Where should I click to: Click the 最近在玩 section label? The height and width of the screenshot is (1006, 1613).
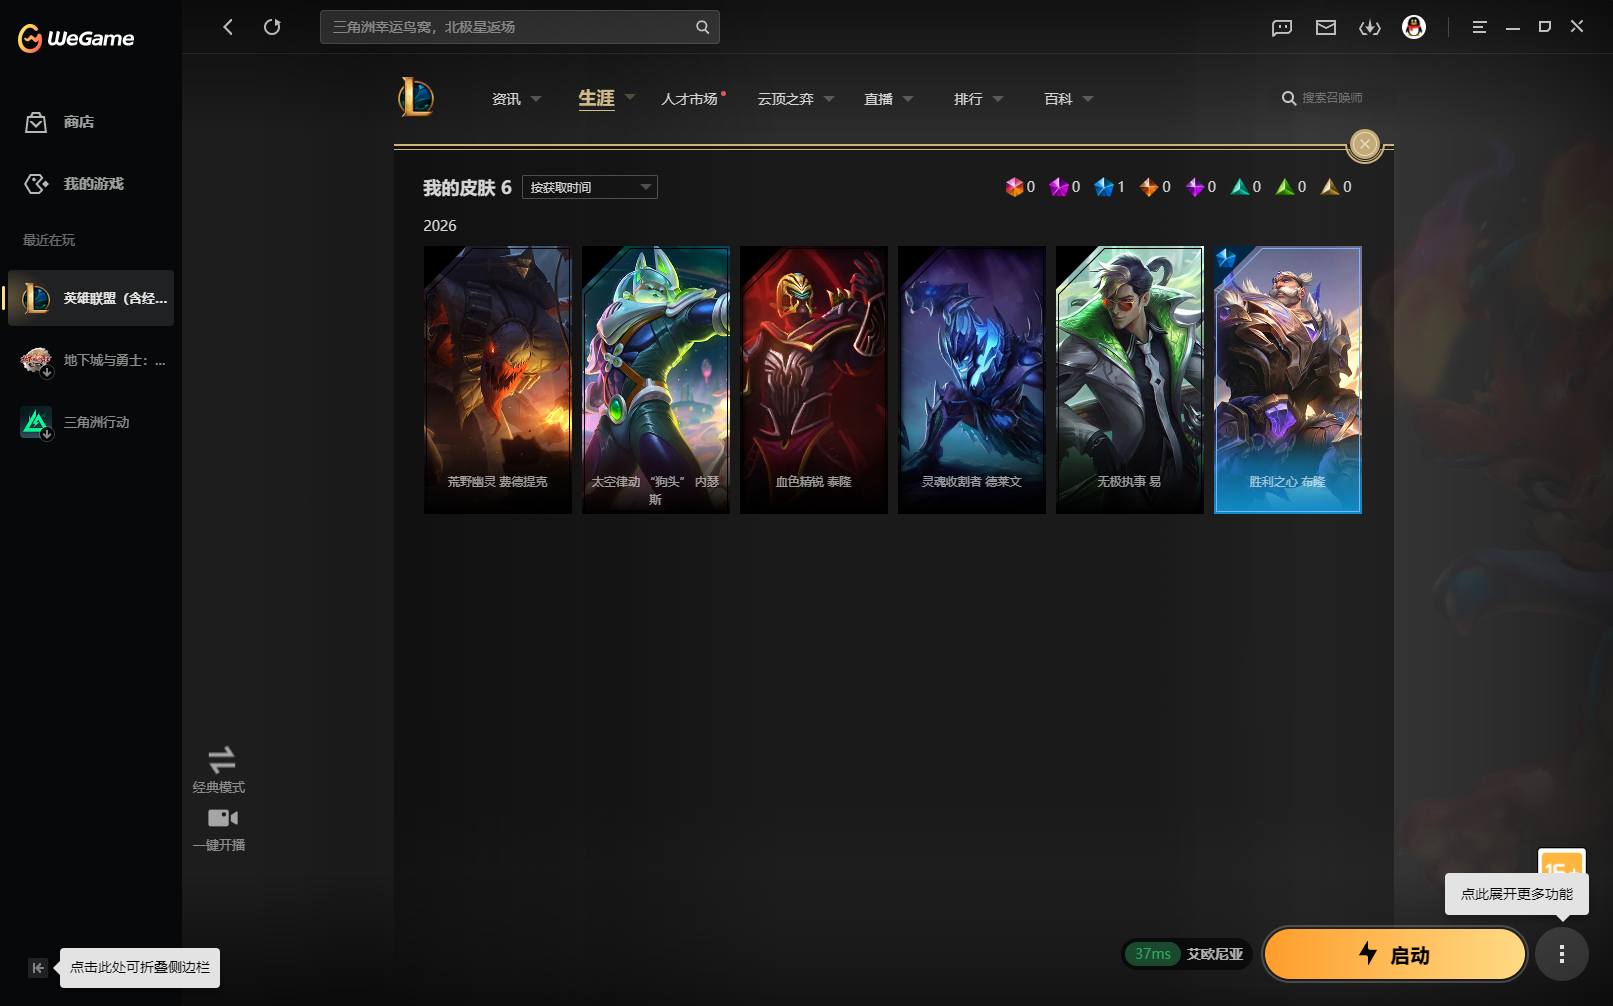point(49,240)
